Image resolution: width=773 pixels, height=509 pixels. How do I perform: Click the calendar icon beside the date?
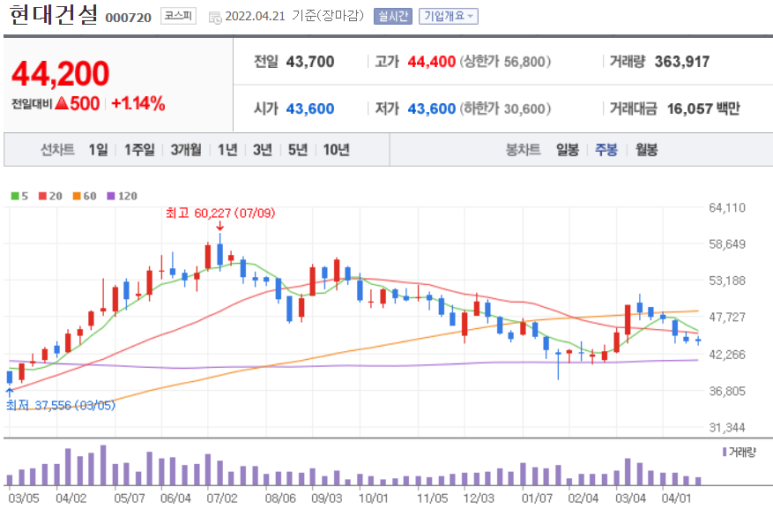tap(215, 17)
